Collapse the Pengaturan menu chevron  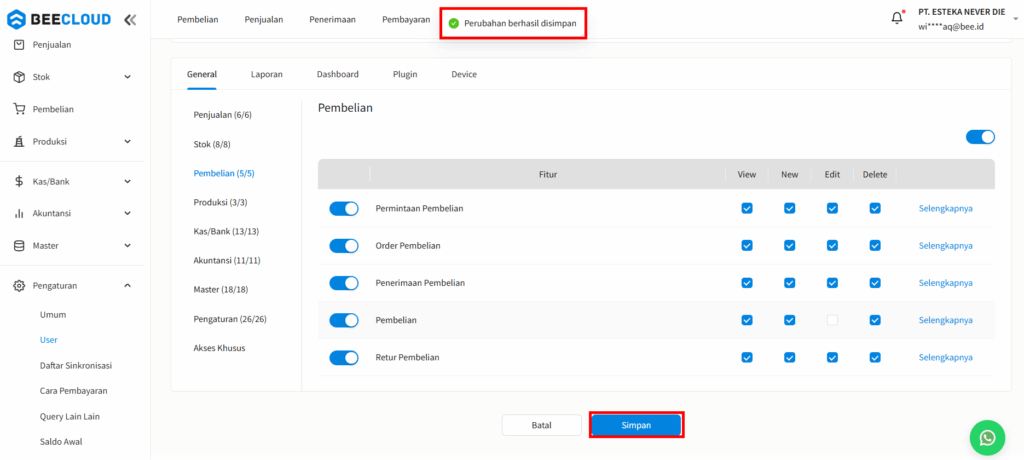pyautogui.click(x=127, y=286)
